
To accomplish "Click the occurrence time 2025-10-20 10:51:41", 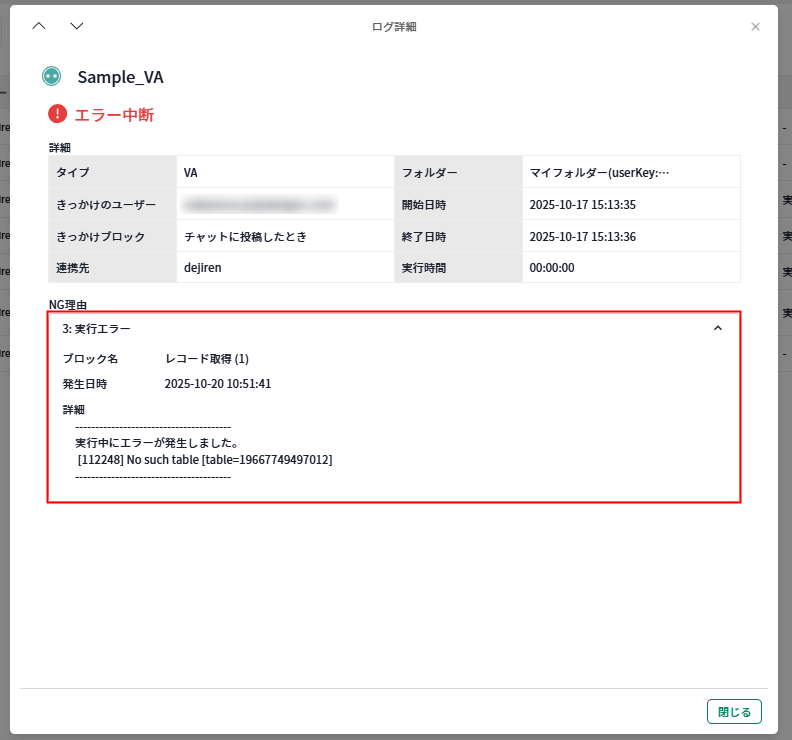I will tap(218, 383).
